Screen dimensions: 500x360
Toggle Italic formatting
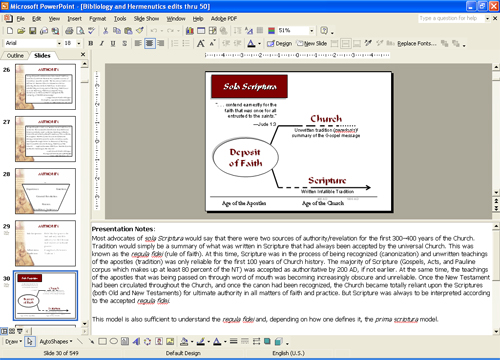102,43
